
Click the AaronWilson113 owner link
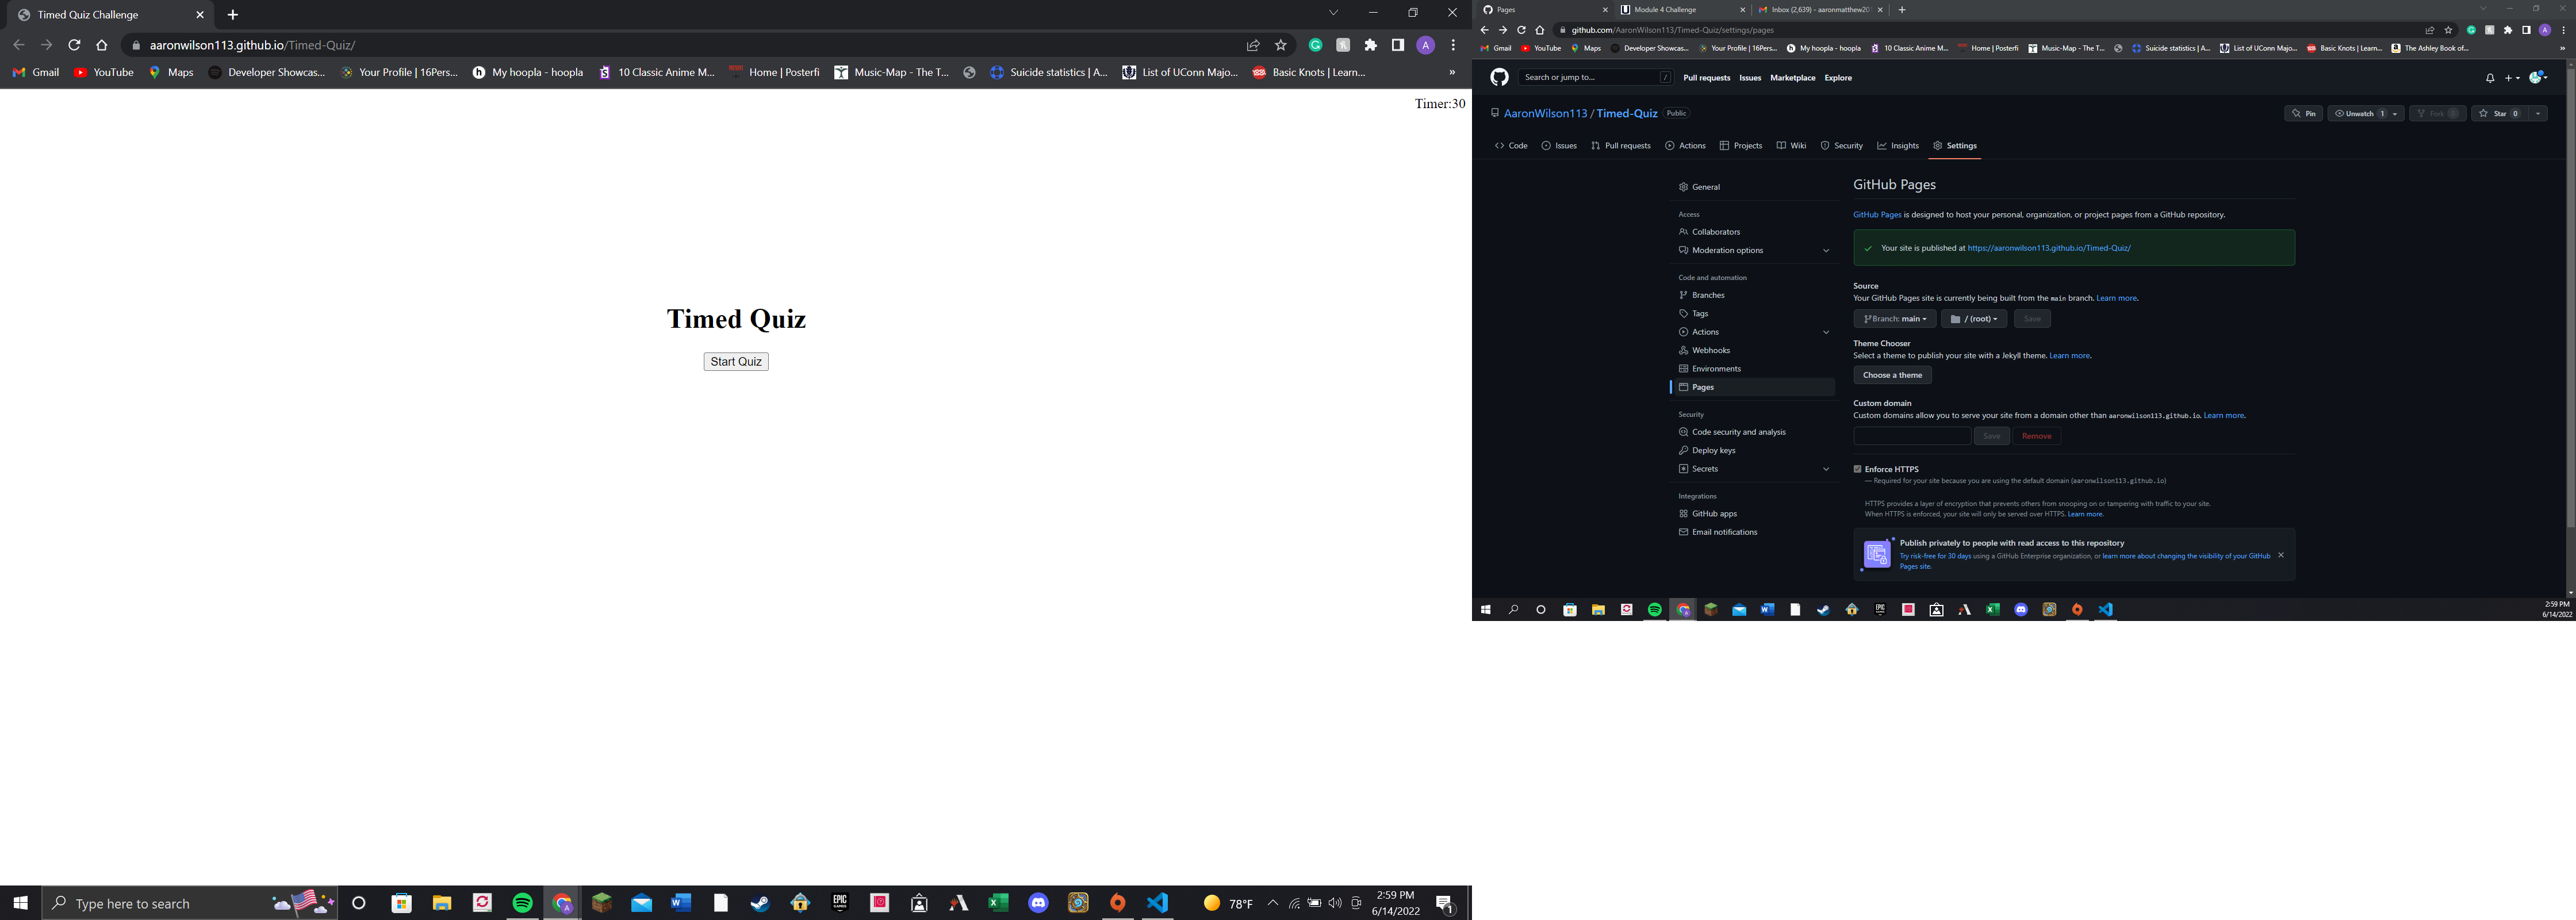1545,114
